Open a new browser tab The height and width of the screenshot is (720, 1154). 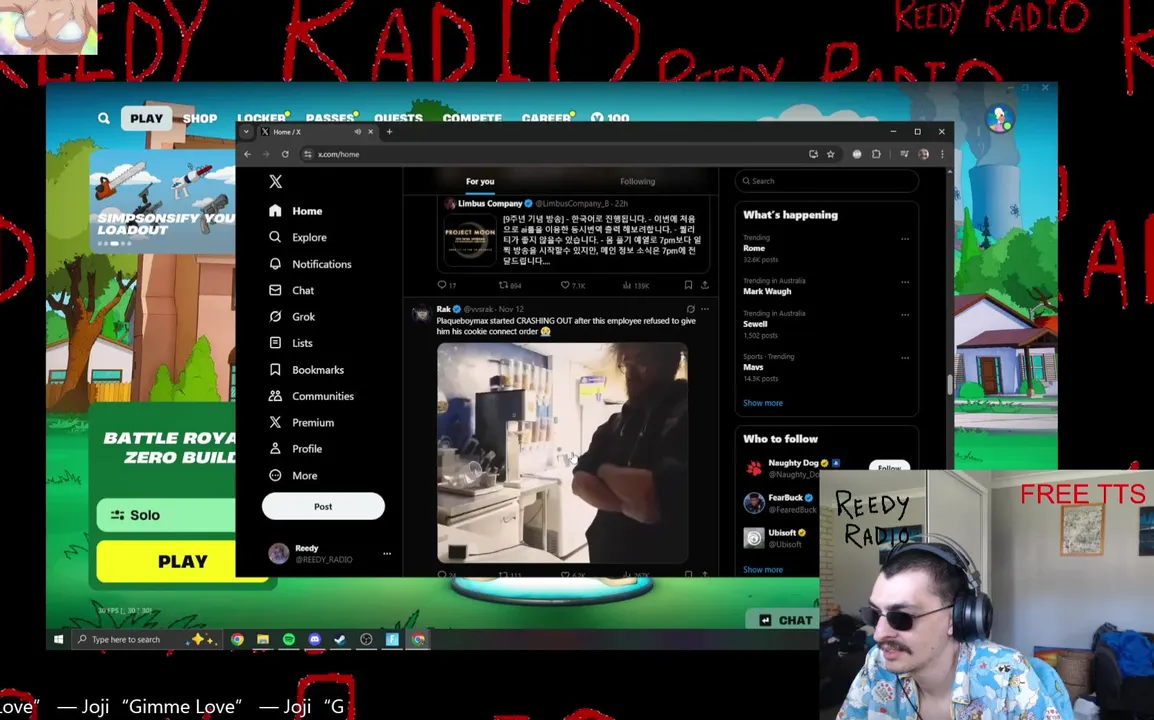coord(389,132)
